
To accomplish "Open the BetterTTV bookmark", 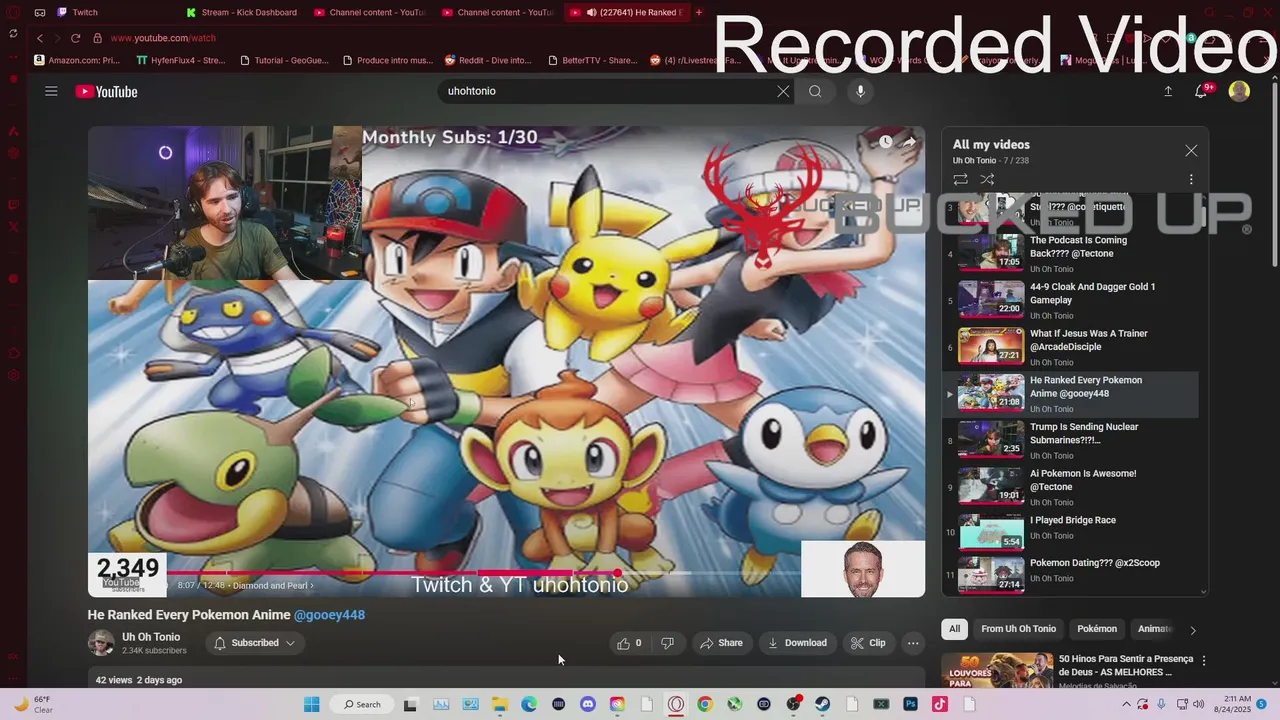I will (592, 60).
